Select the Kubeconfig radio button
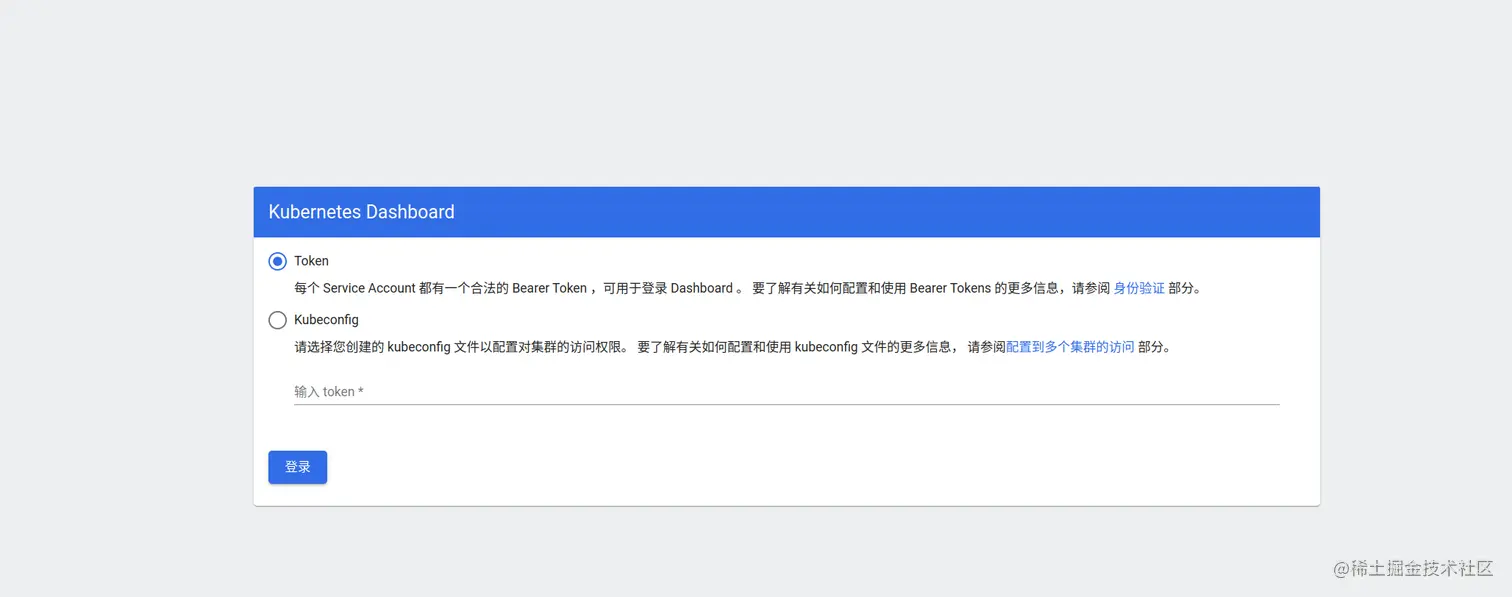 (278, 320)
